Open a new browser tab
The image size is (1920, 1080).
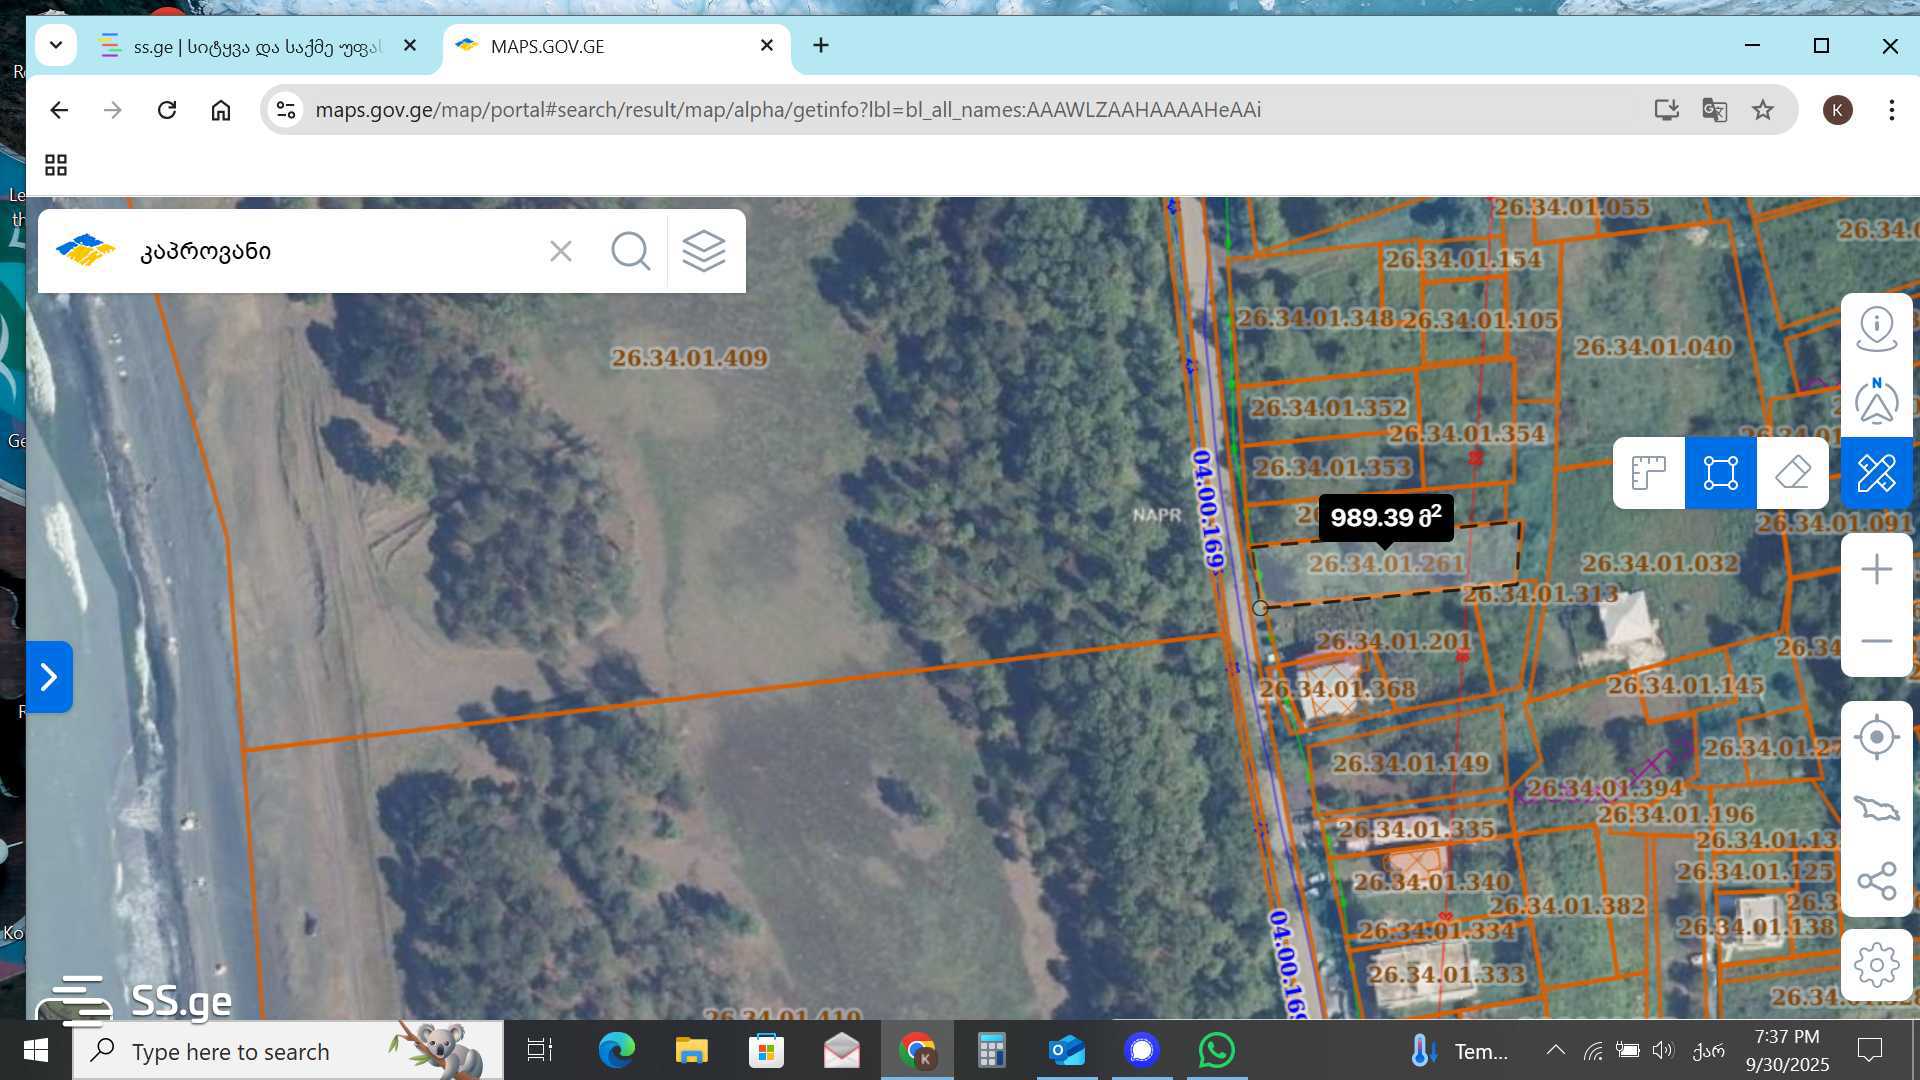click(821, 46)
